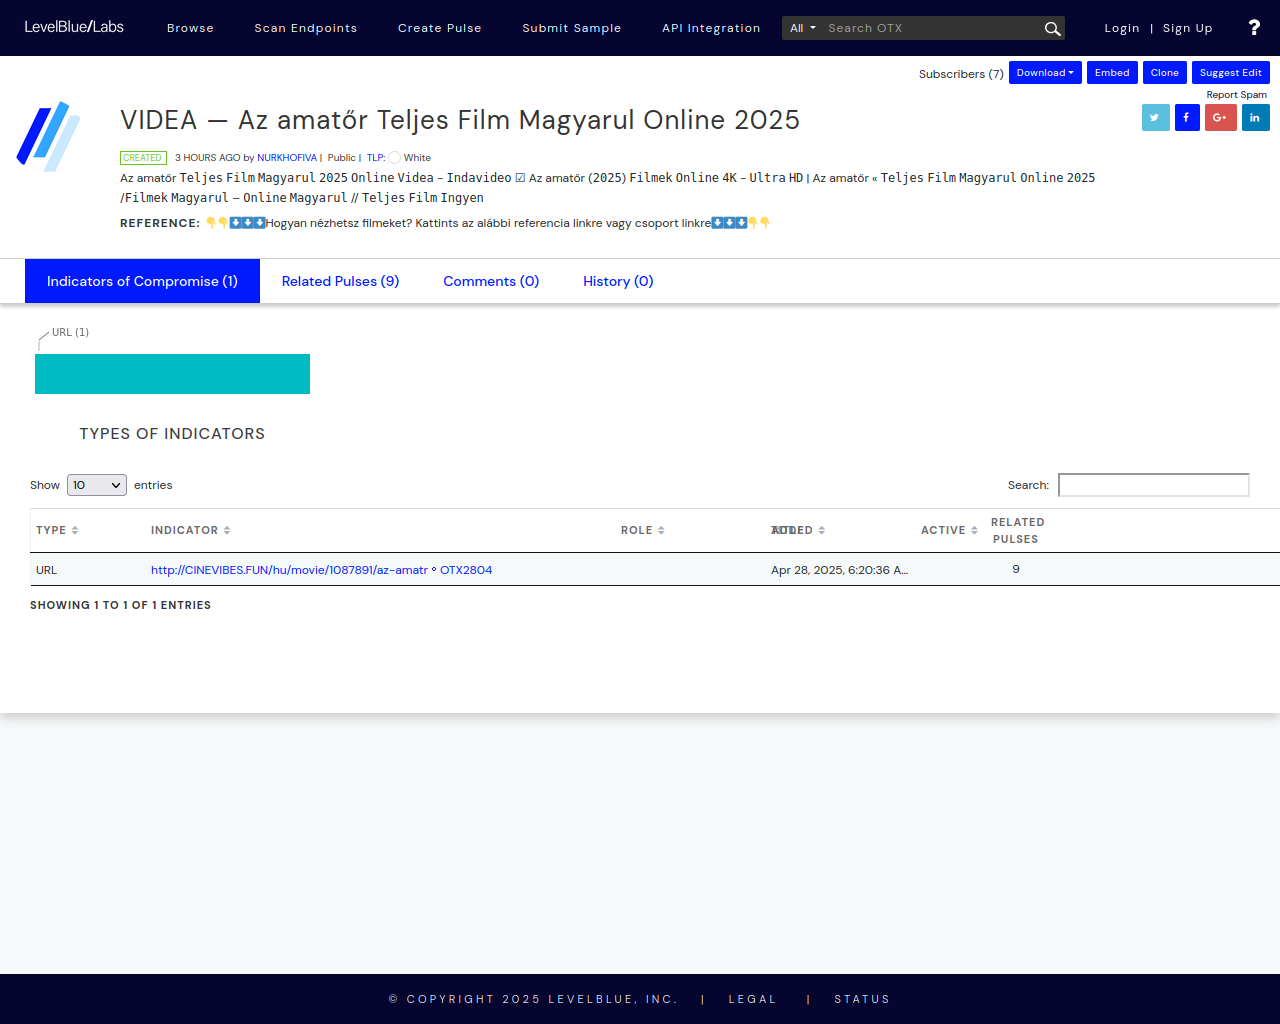The width and height of the screenshot is (1280, 1024).
Task: Sort table by Role column arrows
Action: point(661,530)
